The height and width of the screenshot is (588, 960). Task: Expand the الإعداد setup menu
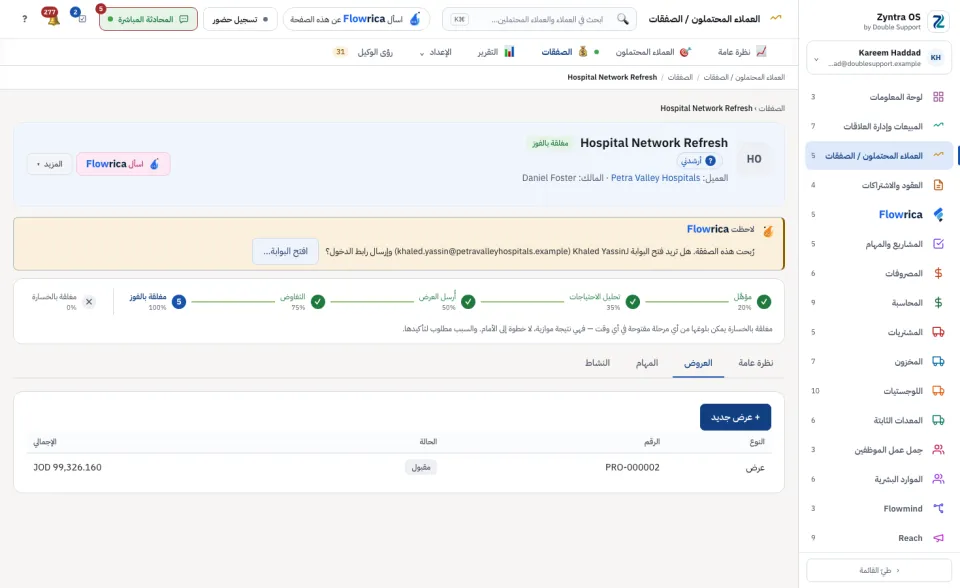(435, 52)
